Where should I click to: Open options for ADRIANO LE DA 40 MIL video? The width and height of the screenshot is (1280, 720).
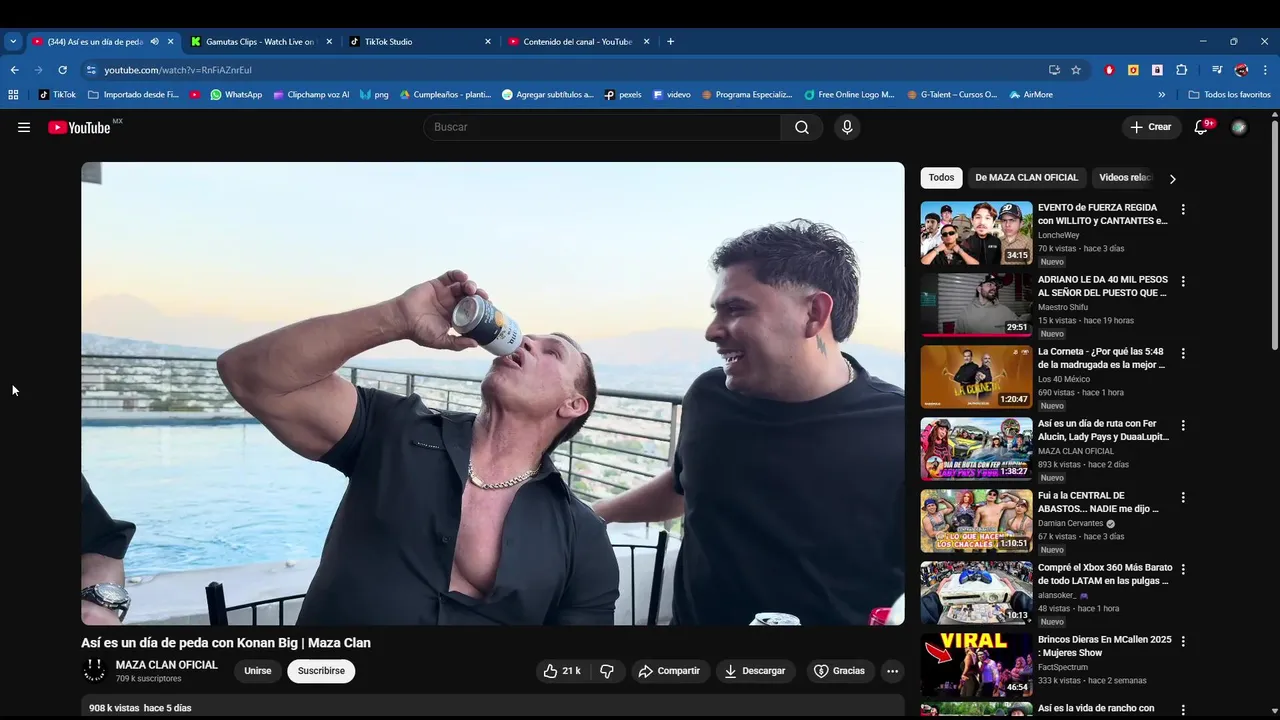coord(1183,282)
